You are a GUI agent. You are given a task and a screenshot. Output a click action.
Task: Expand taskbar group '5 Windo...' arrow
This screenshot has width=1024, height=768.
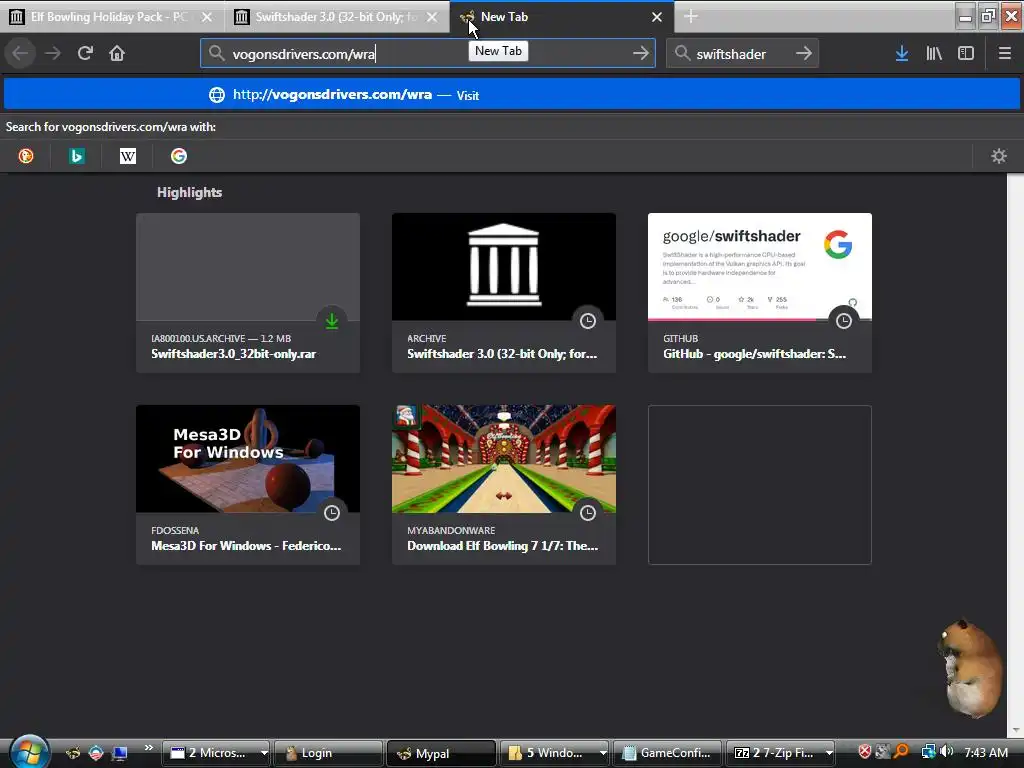(x=602, y=753)
